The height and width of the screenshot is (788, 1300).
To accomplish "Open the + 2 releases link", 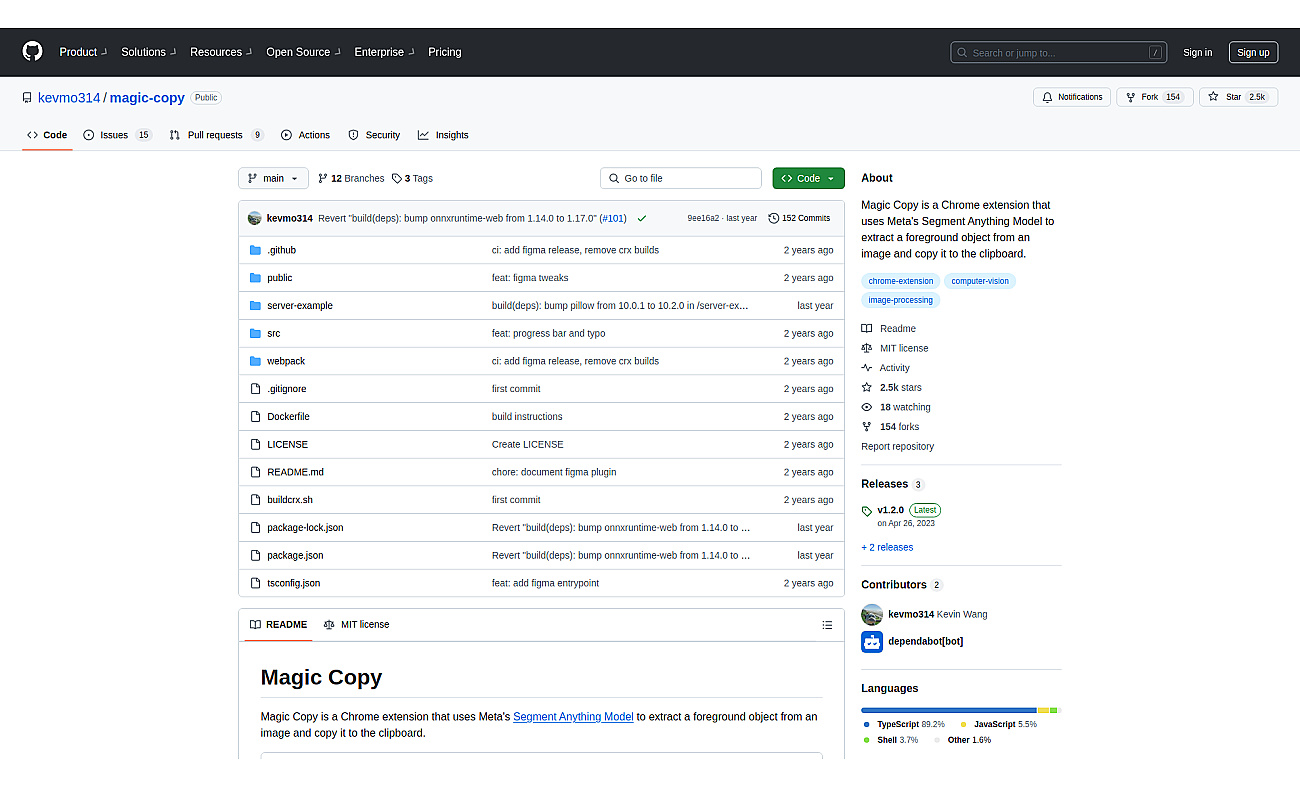I will click(x=887, y=548).
